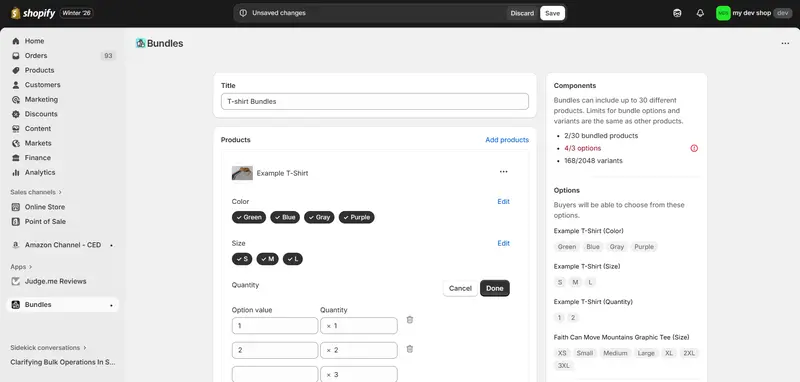Click the Point of Sale icon
This screenshot has width=800, height=382.
(x=16, y=222)
